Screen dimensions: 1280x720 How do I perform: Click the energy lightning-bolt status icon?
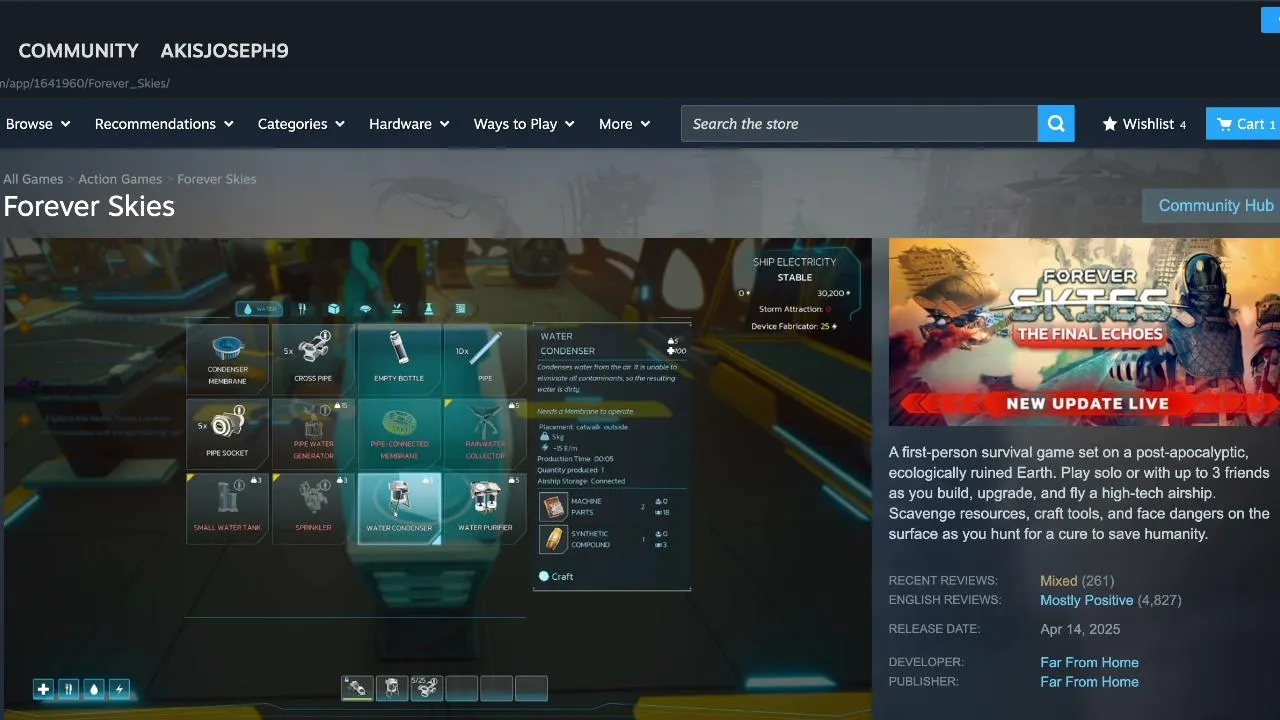point(120,689)
